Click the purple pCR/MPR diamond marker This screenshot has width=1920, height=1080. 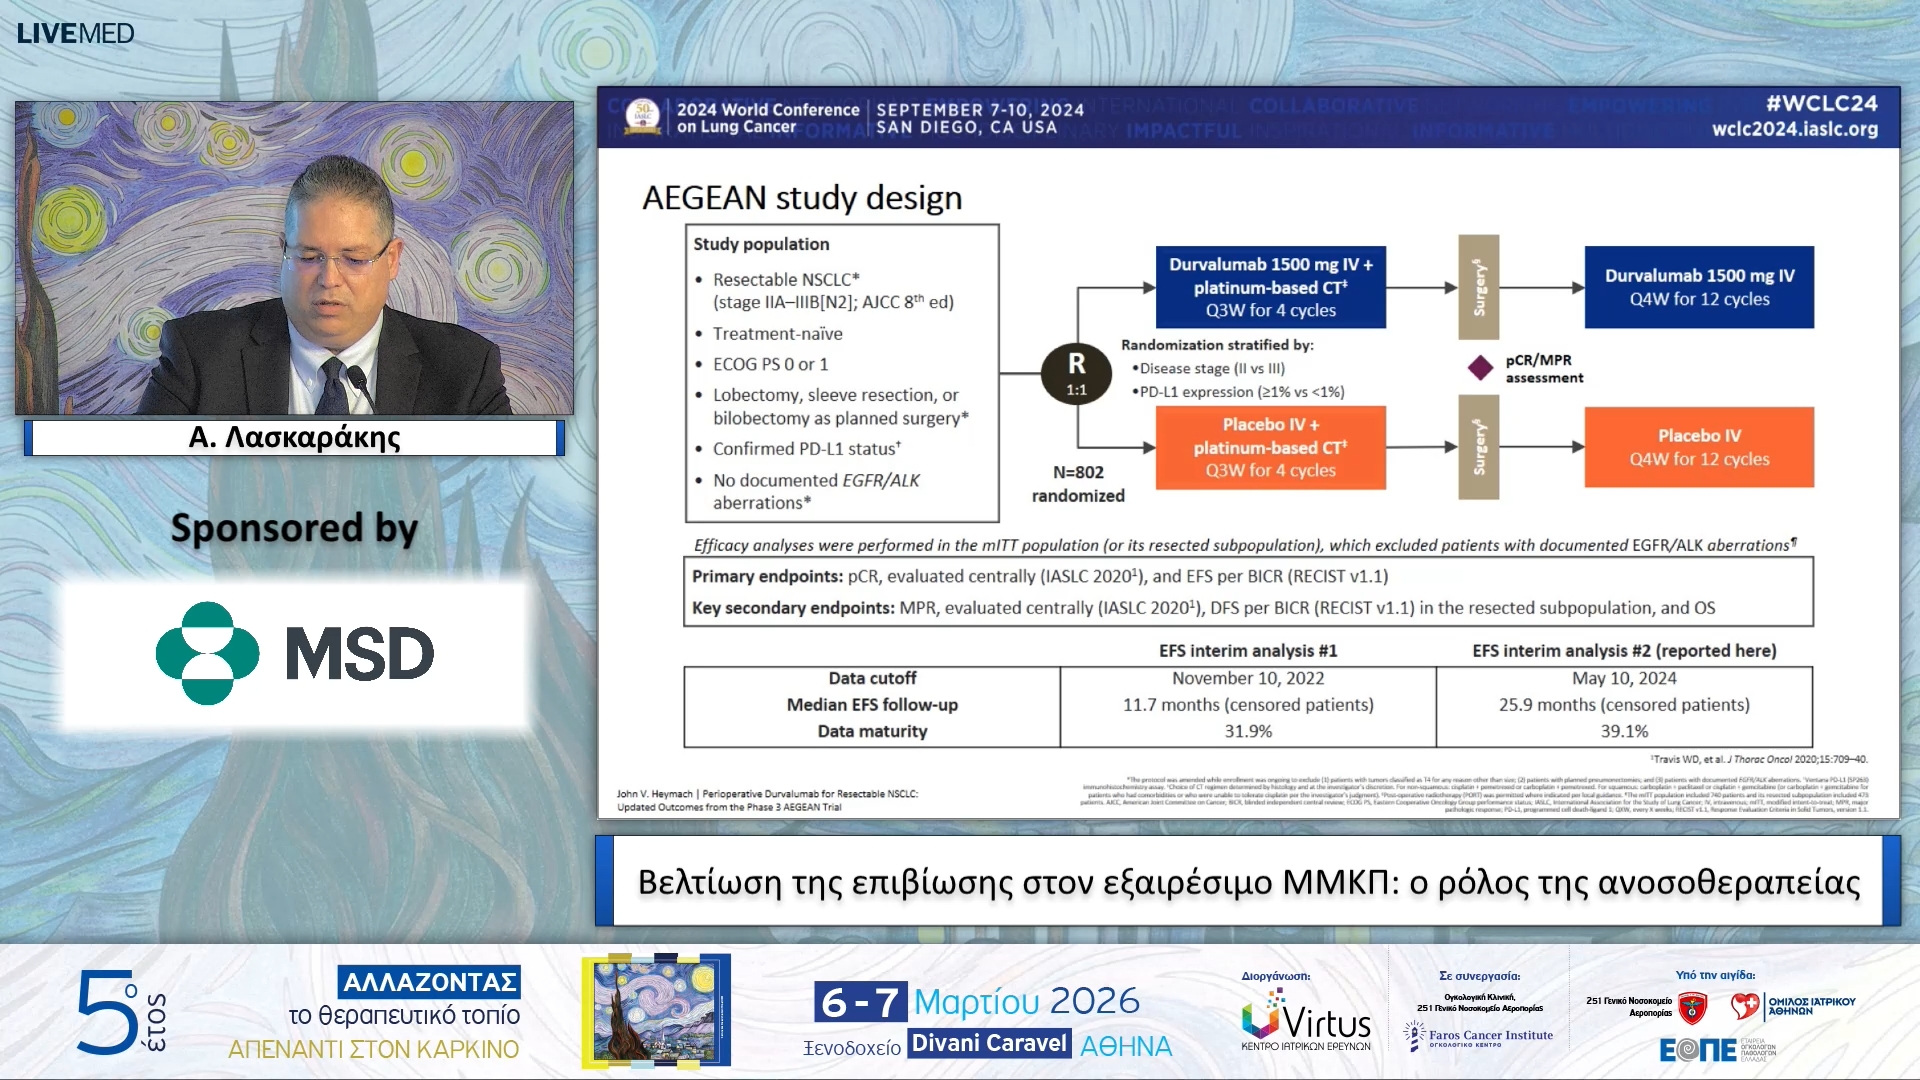[x=1480, y=368]
